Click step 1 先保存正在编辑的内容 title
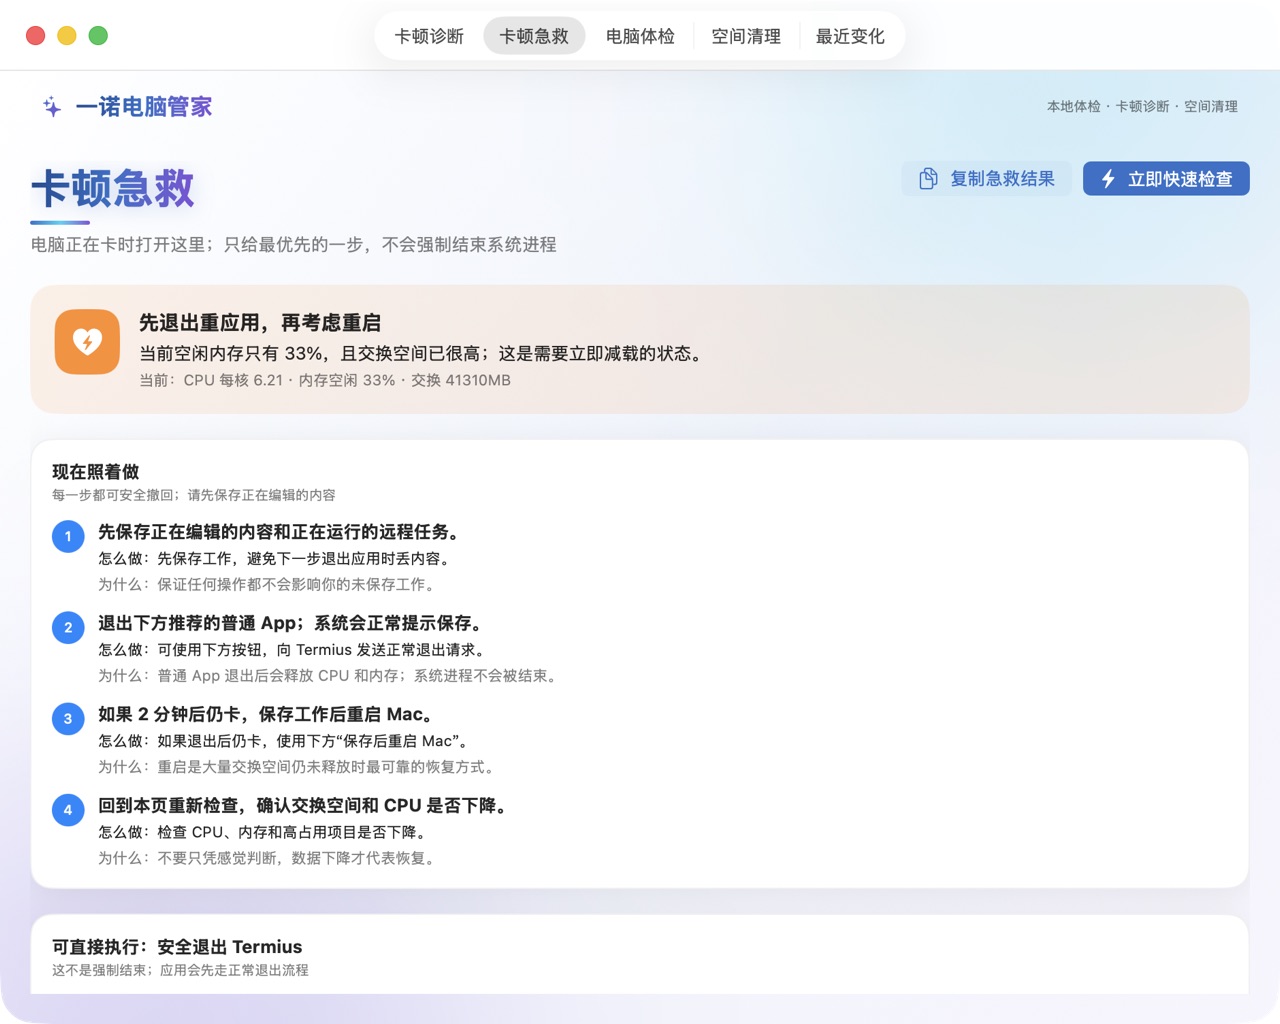The width and height of the screenshot is (1280, 1024). tap(279, 532)
